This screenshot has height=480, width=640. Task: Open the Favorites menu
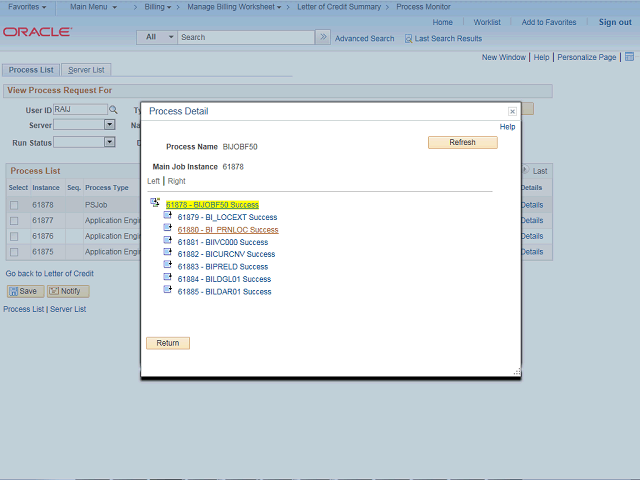27,7
